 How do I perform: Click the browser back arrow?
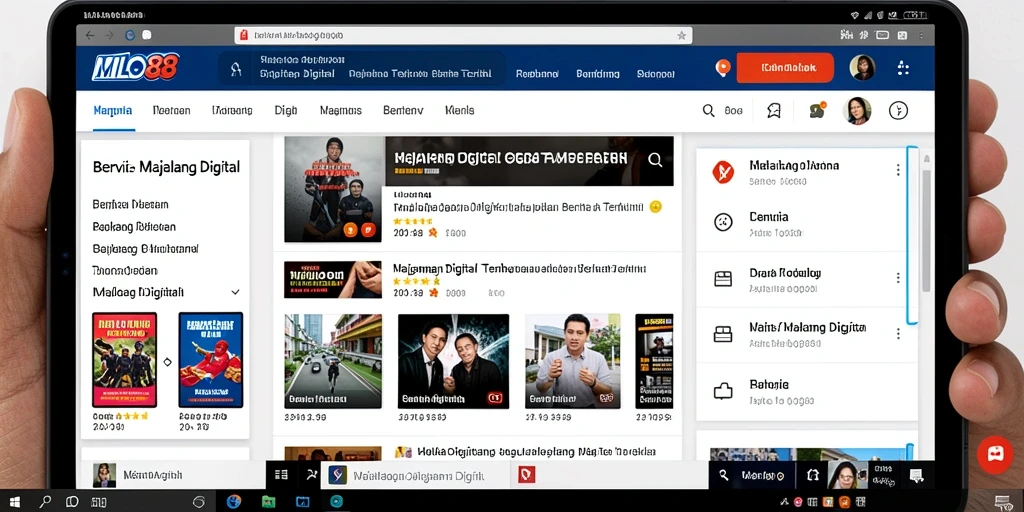(x=89, y=35)
